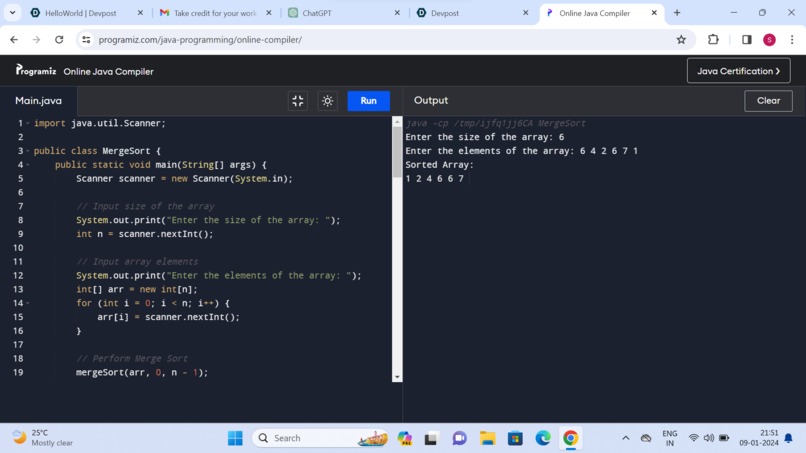Screen dimensions: 806x453
Task: Clear the output panel
Action: tap(768, 101)
